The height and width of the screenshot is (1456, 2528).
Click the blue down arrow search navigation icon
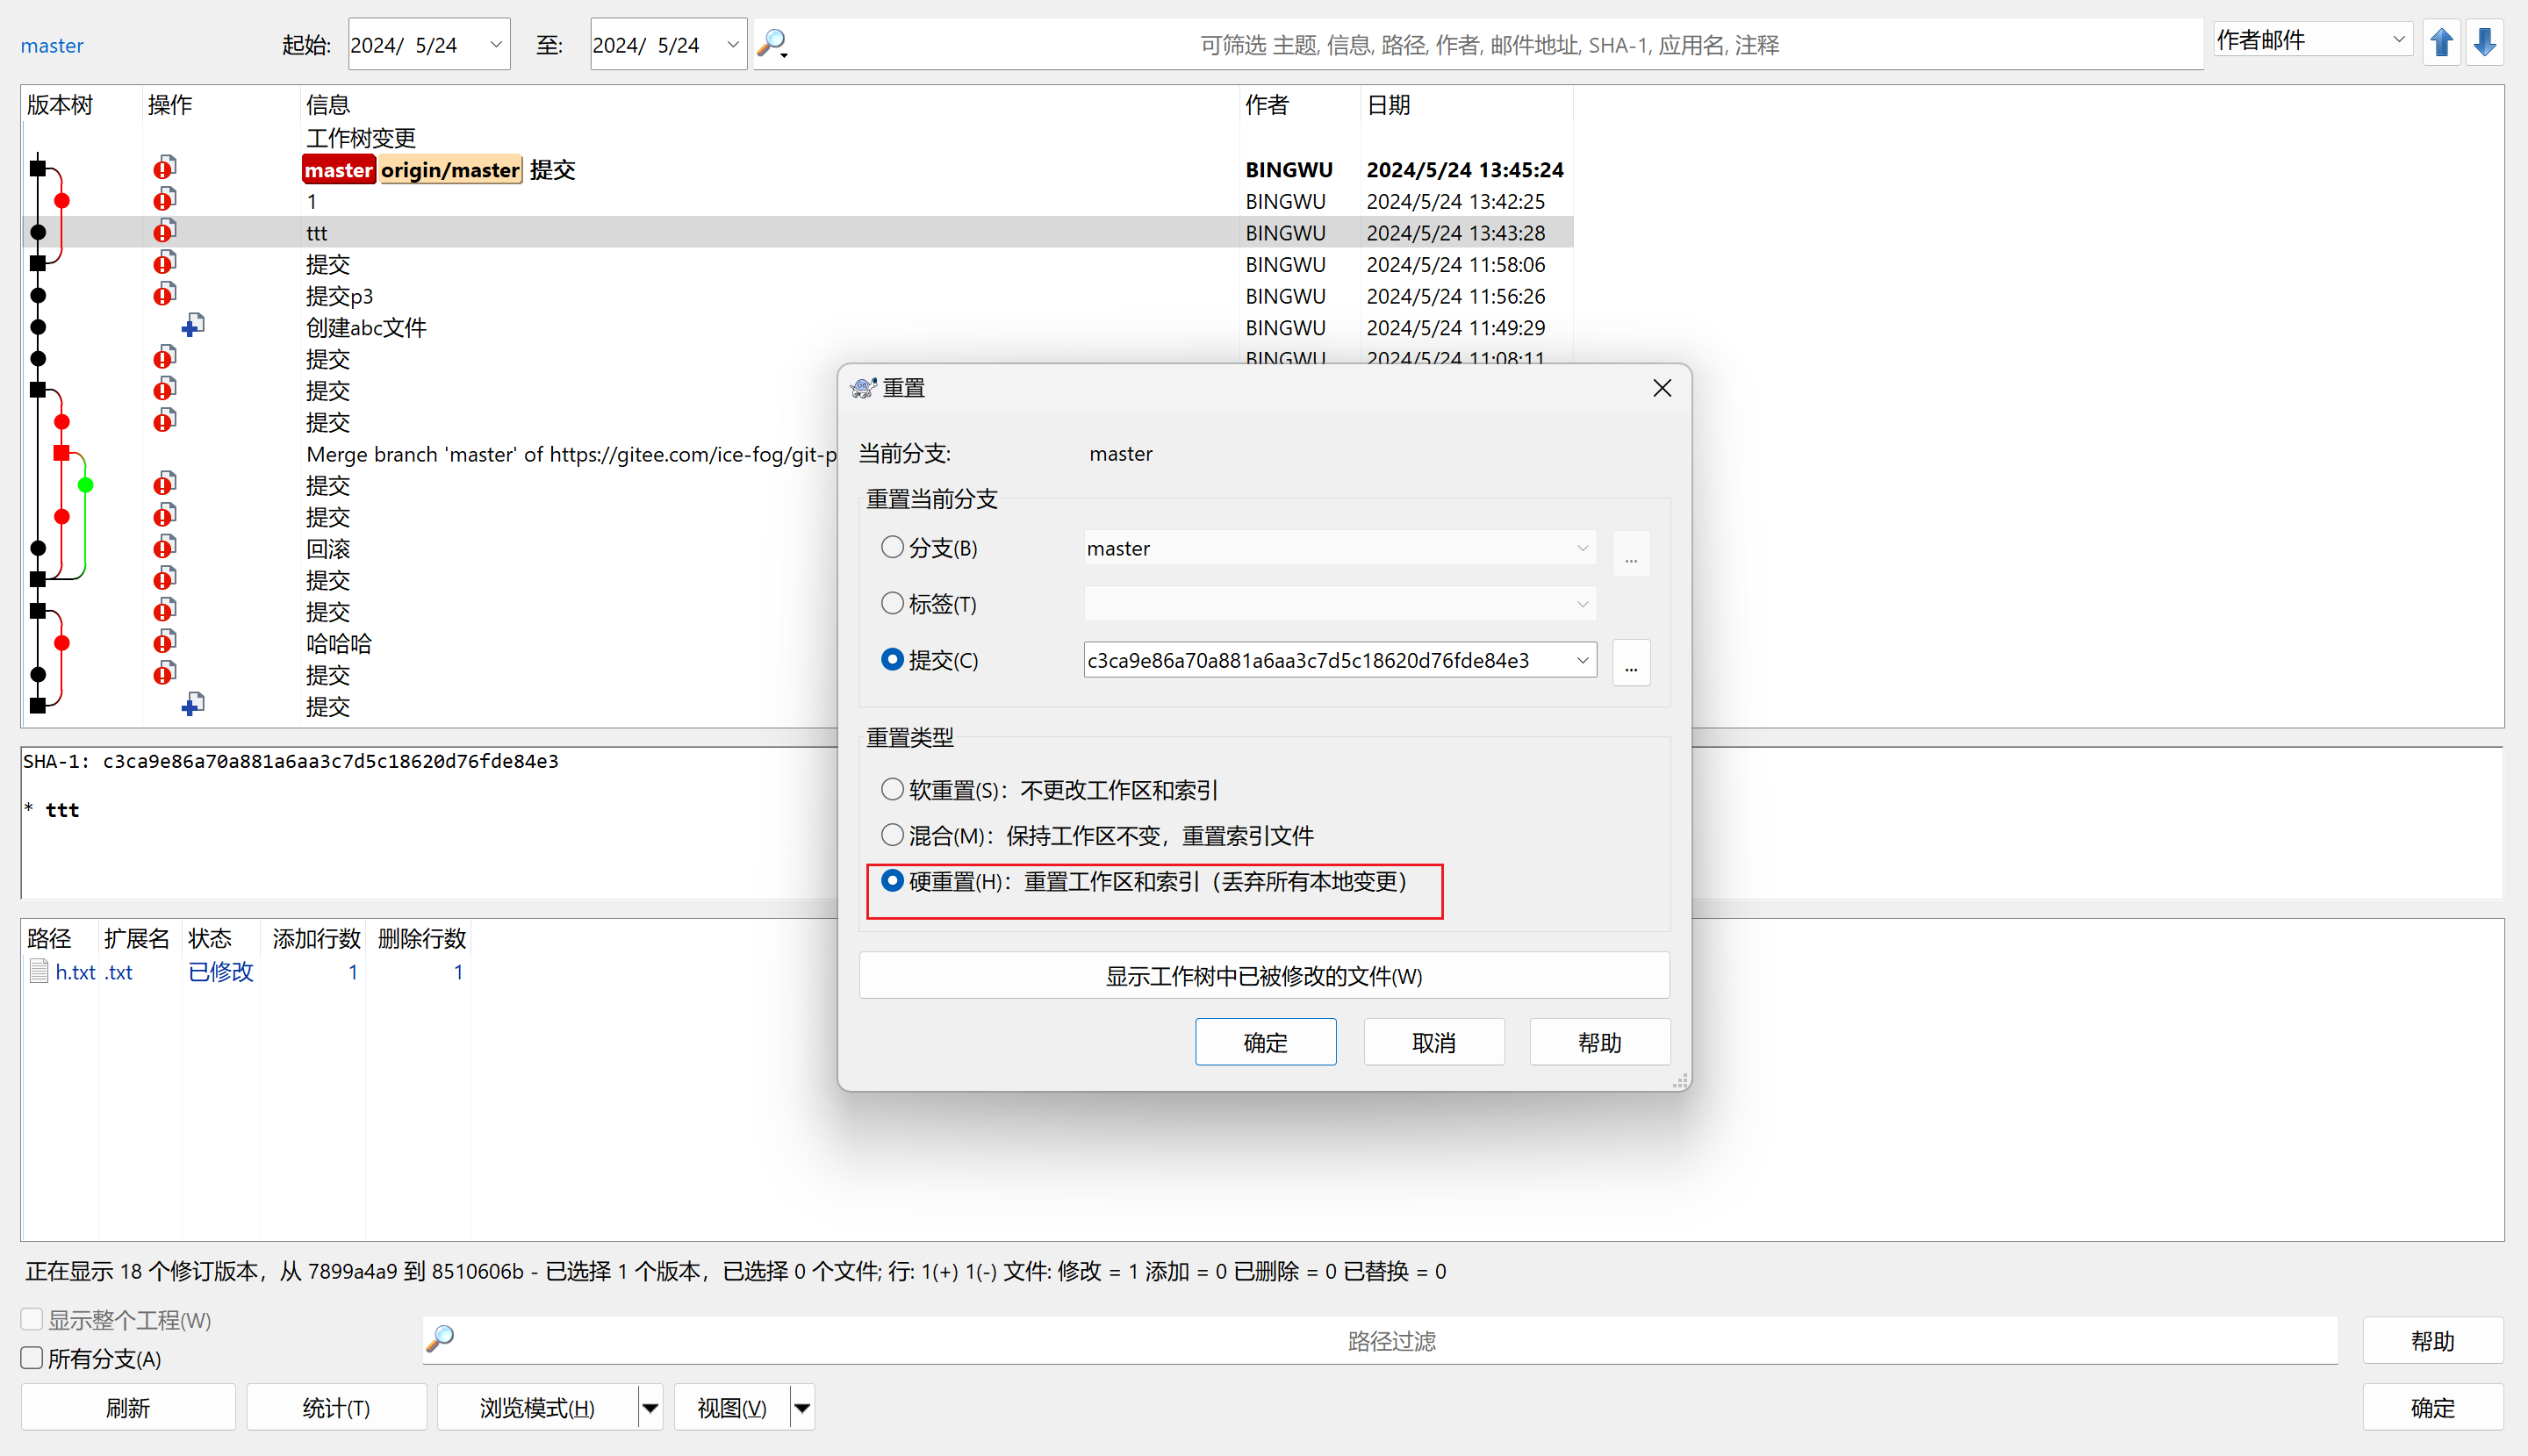click(2485, 43)
